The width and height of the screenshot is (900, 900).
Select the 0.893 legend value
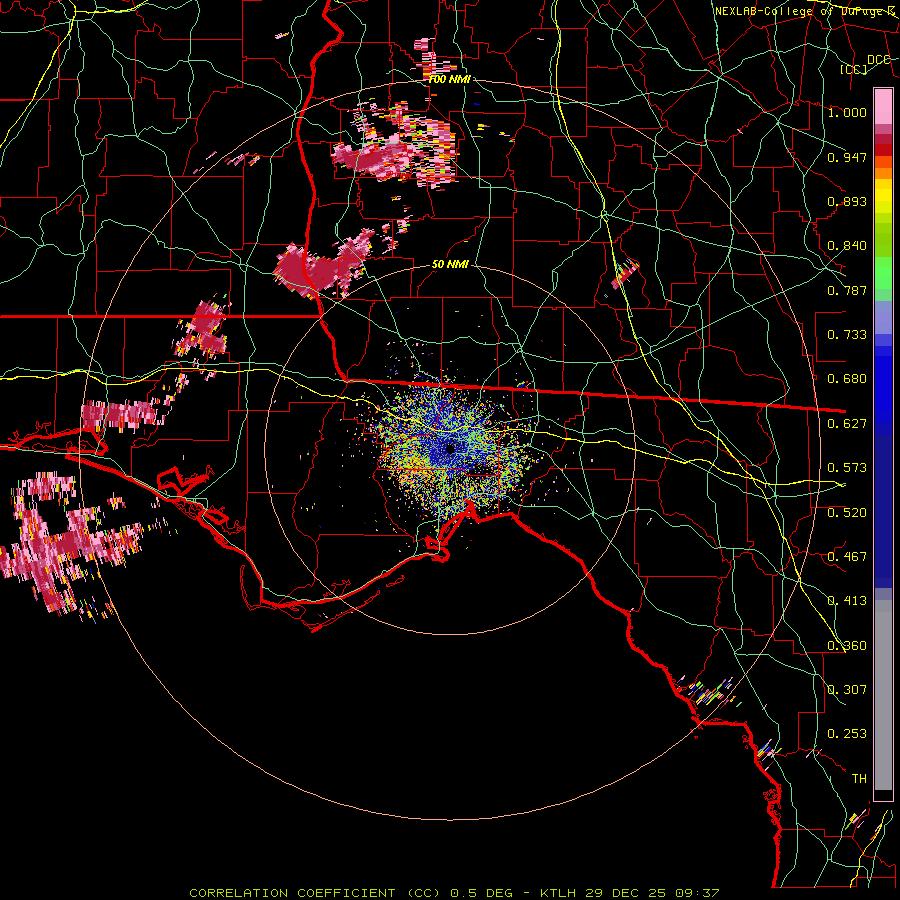[847, 201]
